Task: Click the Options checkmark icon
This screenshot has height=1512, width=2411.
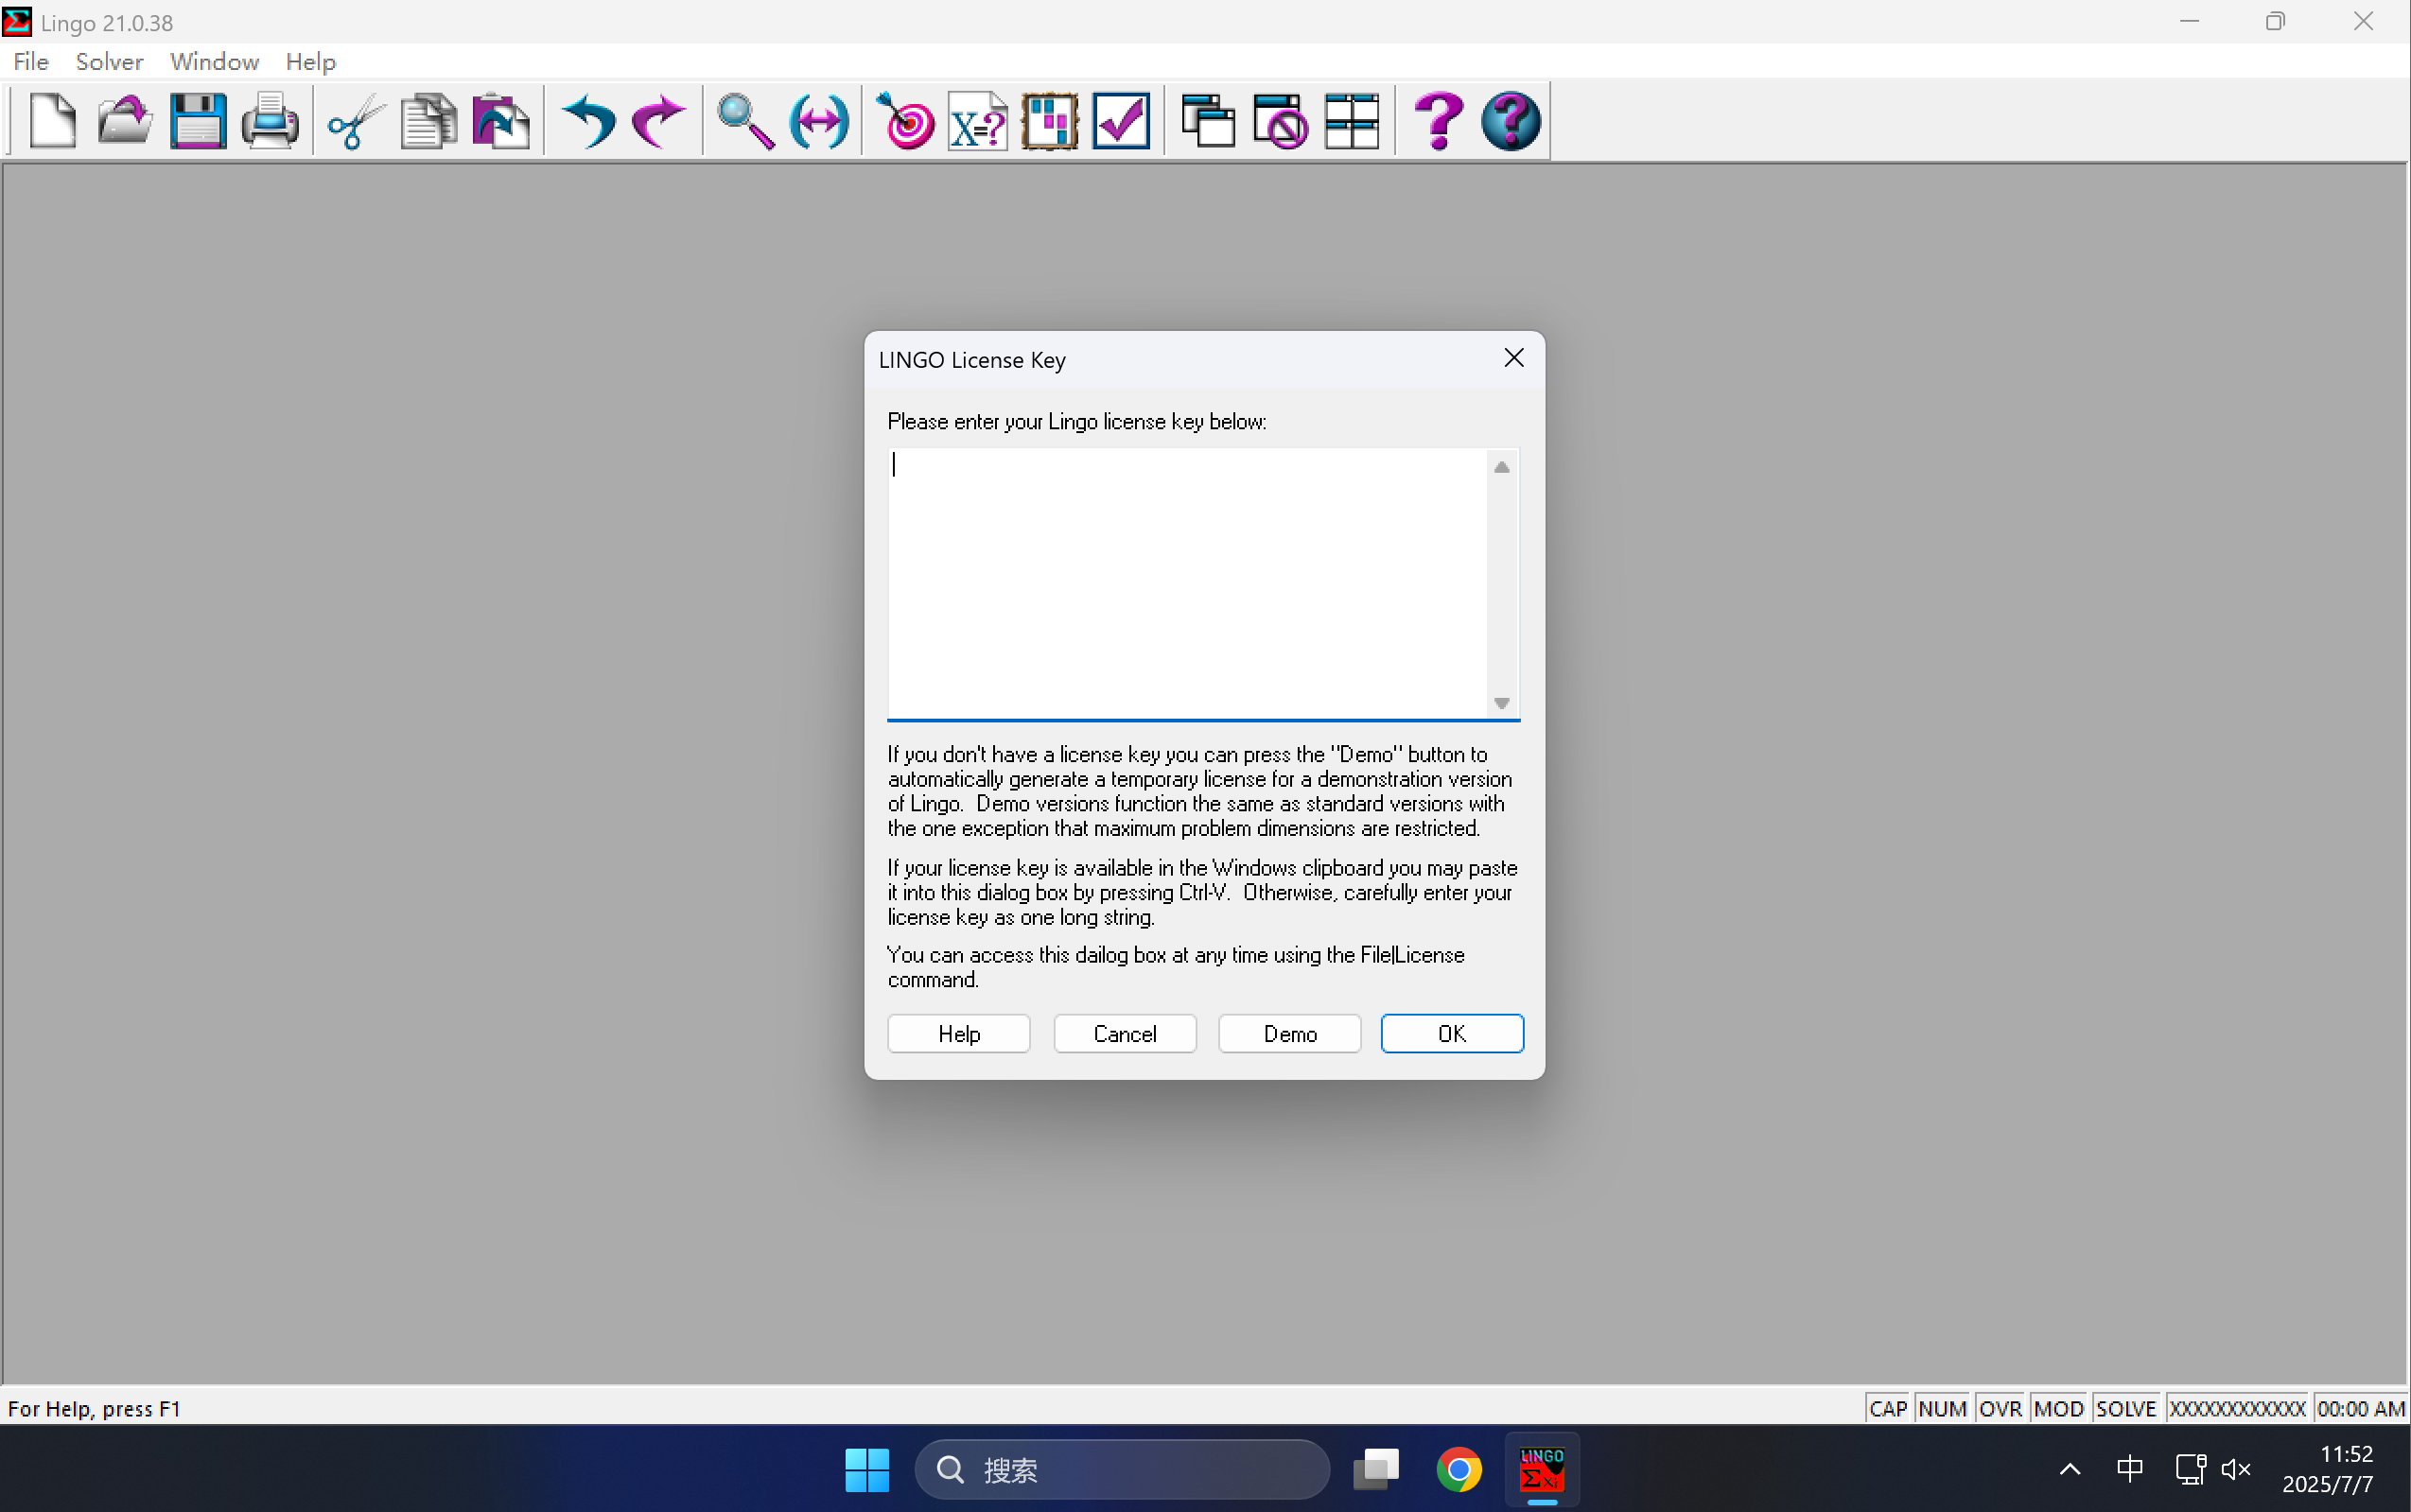Action: [x=1121, y=121]
